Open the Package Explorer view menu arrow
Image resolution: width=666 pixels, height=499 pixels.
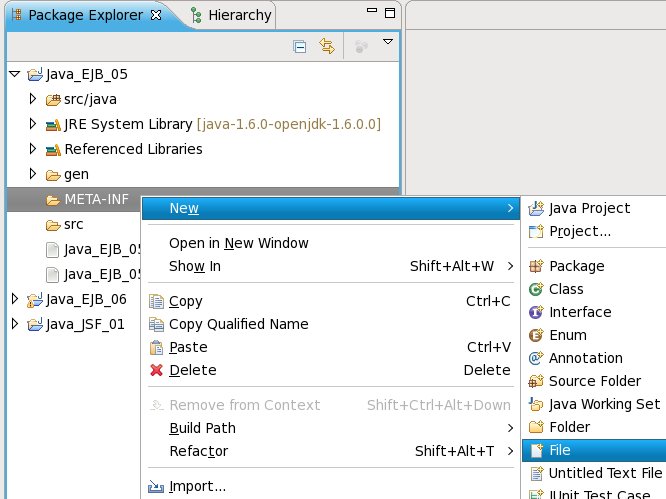[x=388, y=43]
